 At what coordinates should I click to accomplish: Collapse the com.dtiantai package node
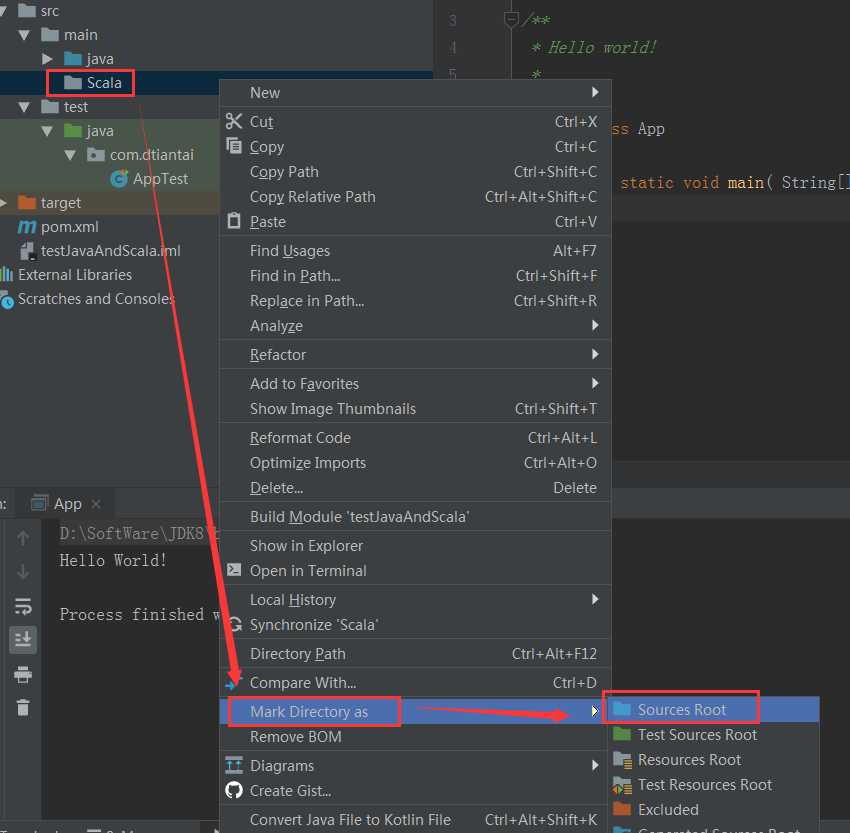(70, 155)
